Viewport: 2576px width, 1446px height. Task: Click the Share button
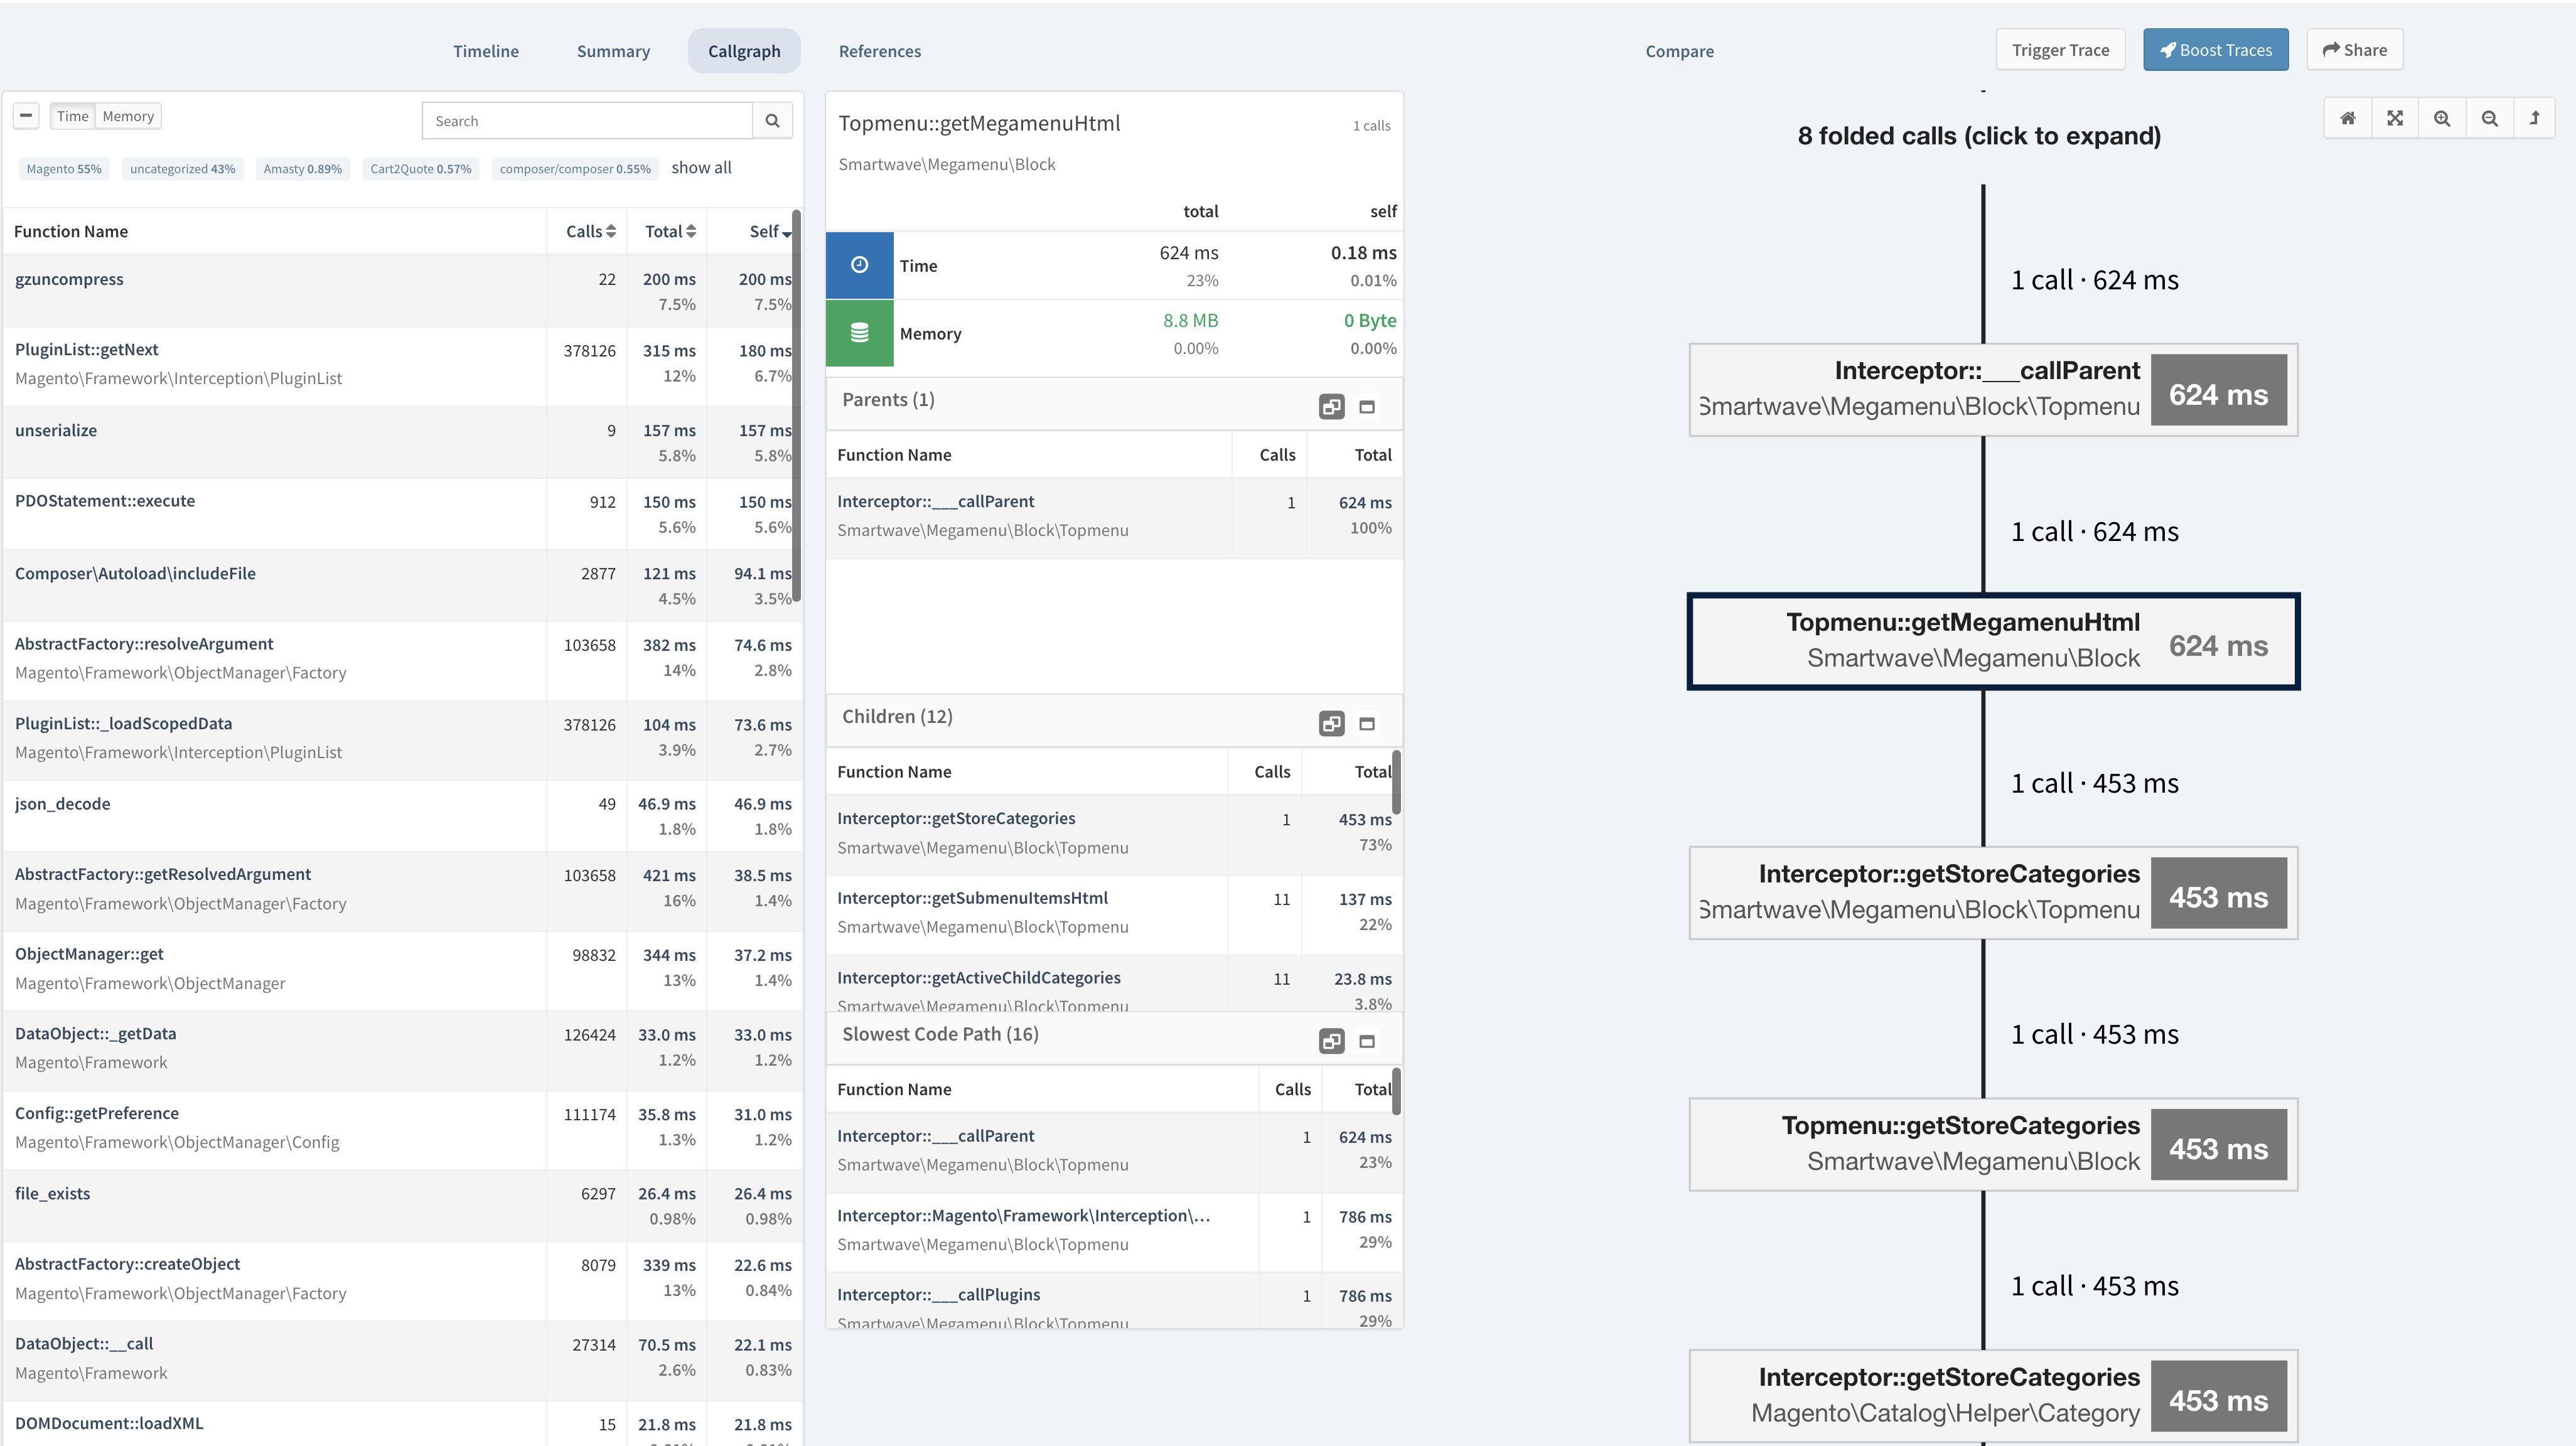[x=2354, y=50]
